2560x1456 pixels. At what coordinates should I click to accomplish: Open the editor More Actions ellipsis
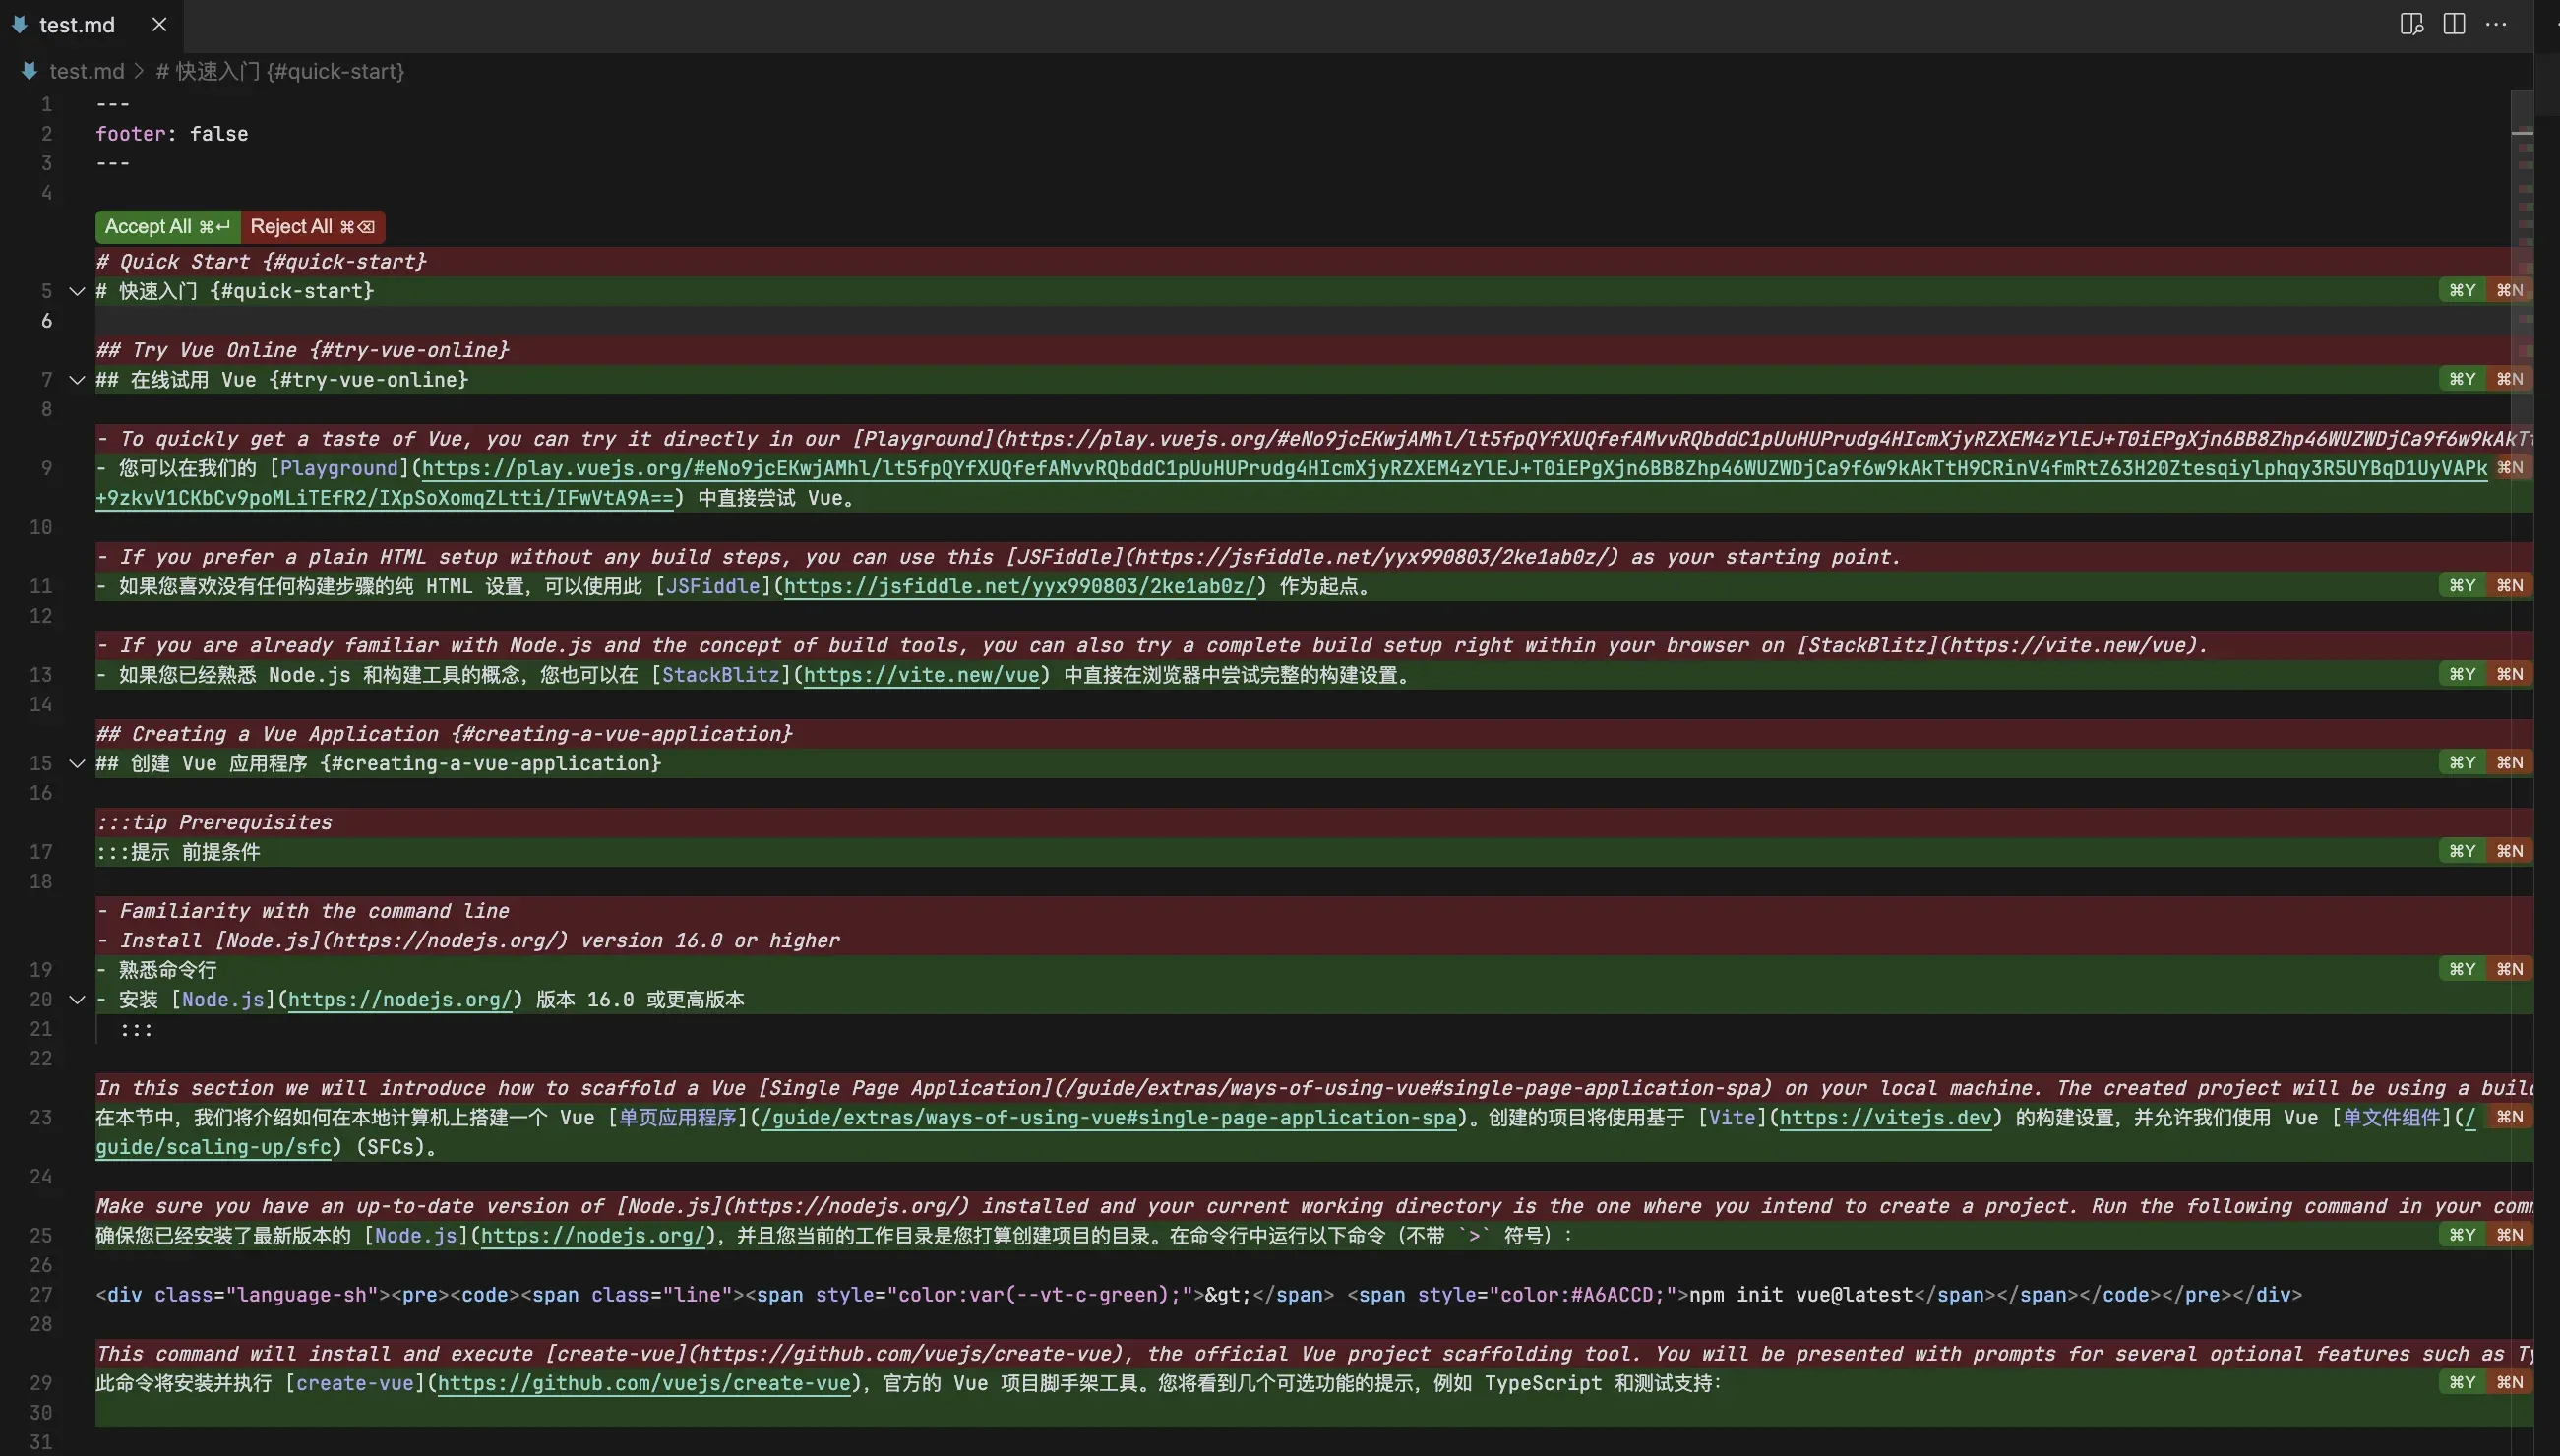[x=2496, y=24]
